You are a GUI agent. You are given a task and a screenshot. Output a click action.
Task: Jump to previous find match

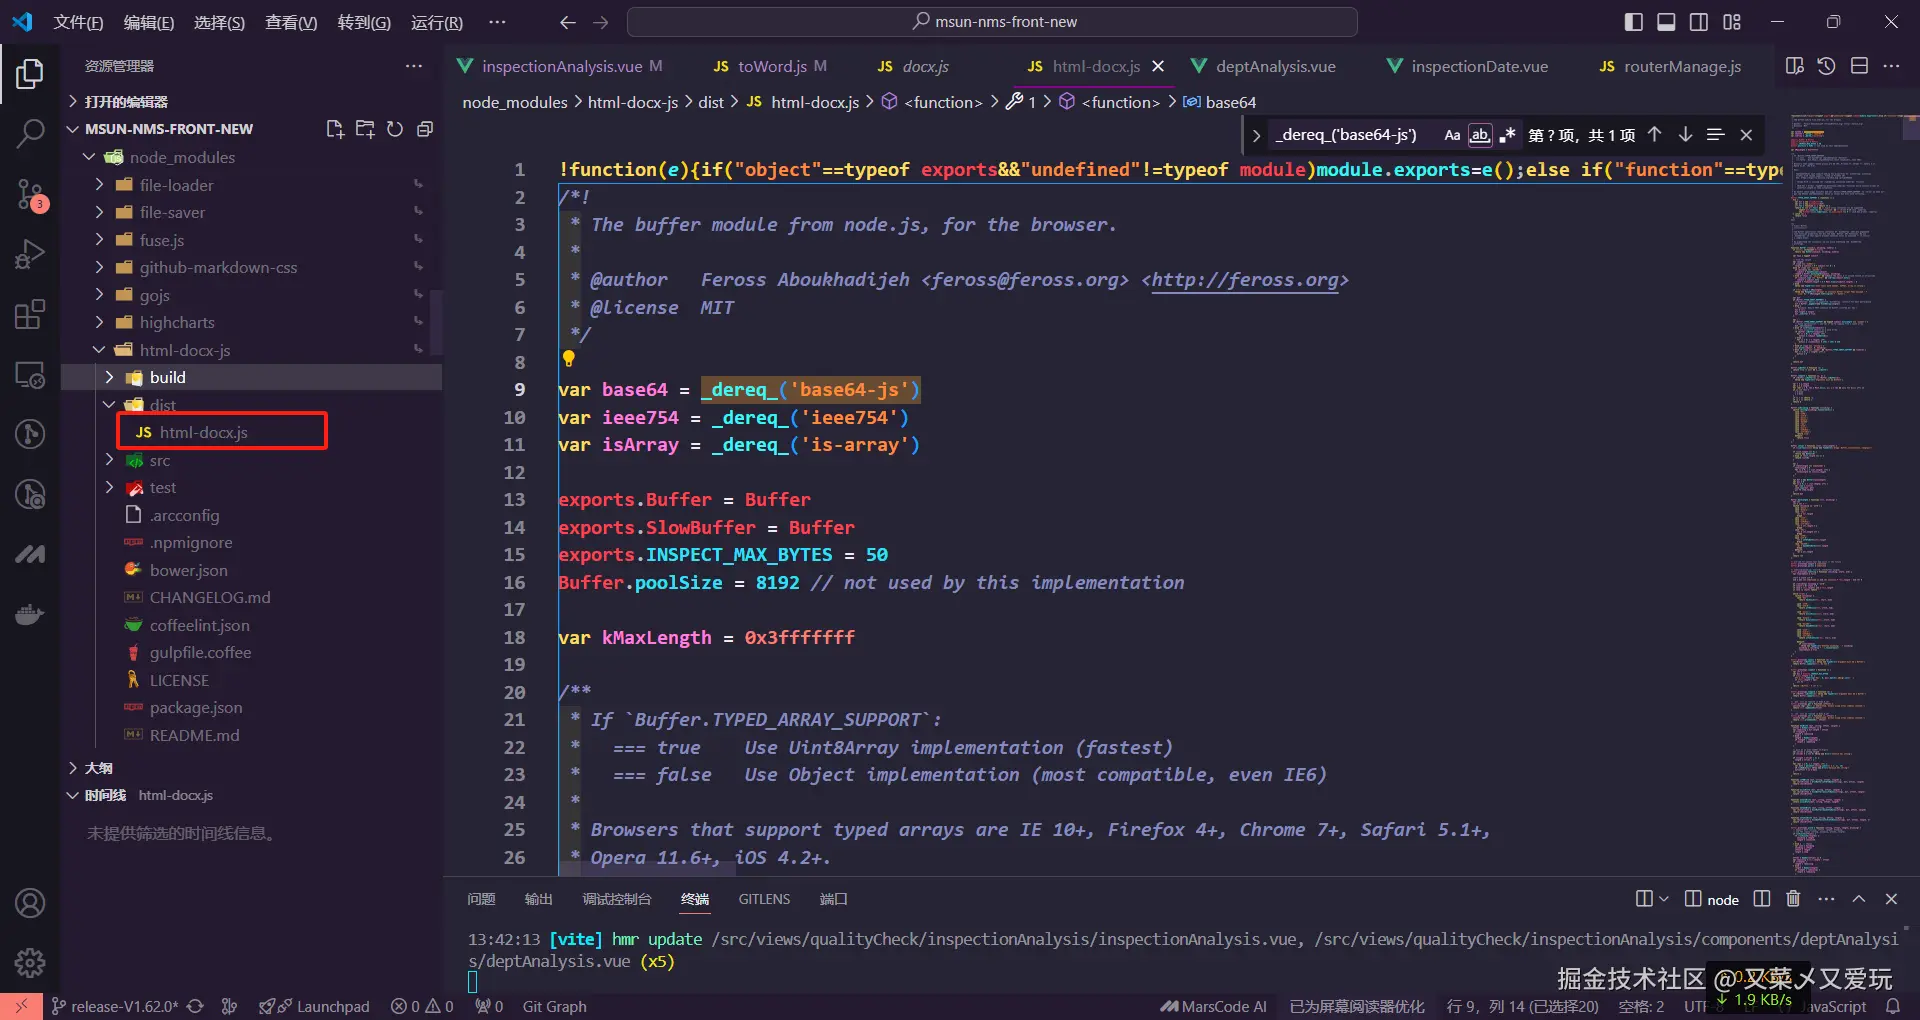click(1655, 135)
